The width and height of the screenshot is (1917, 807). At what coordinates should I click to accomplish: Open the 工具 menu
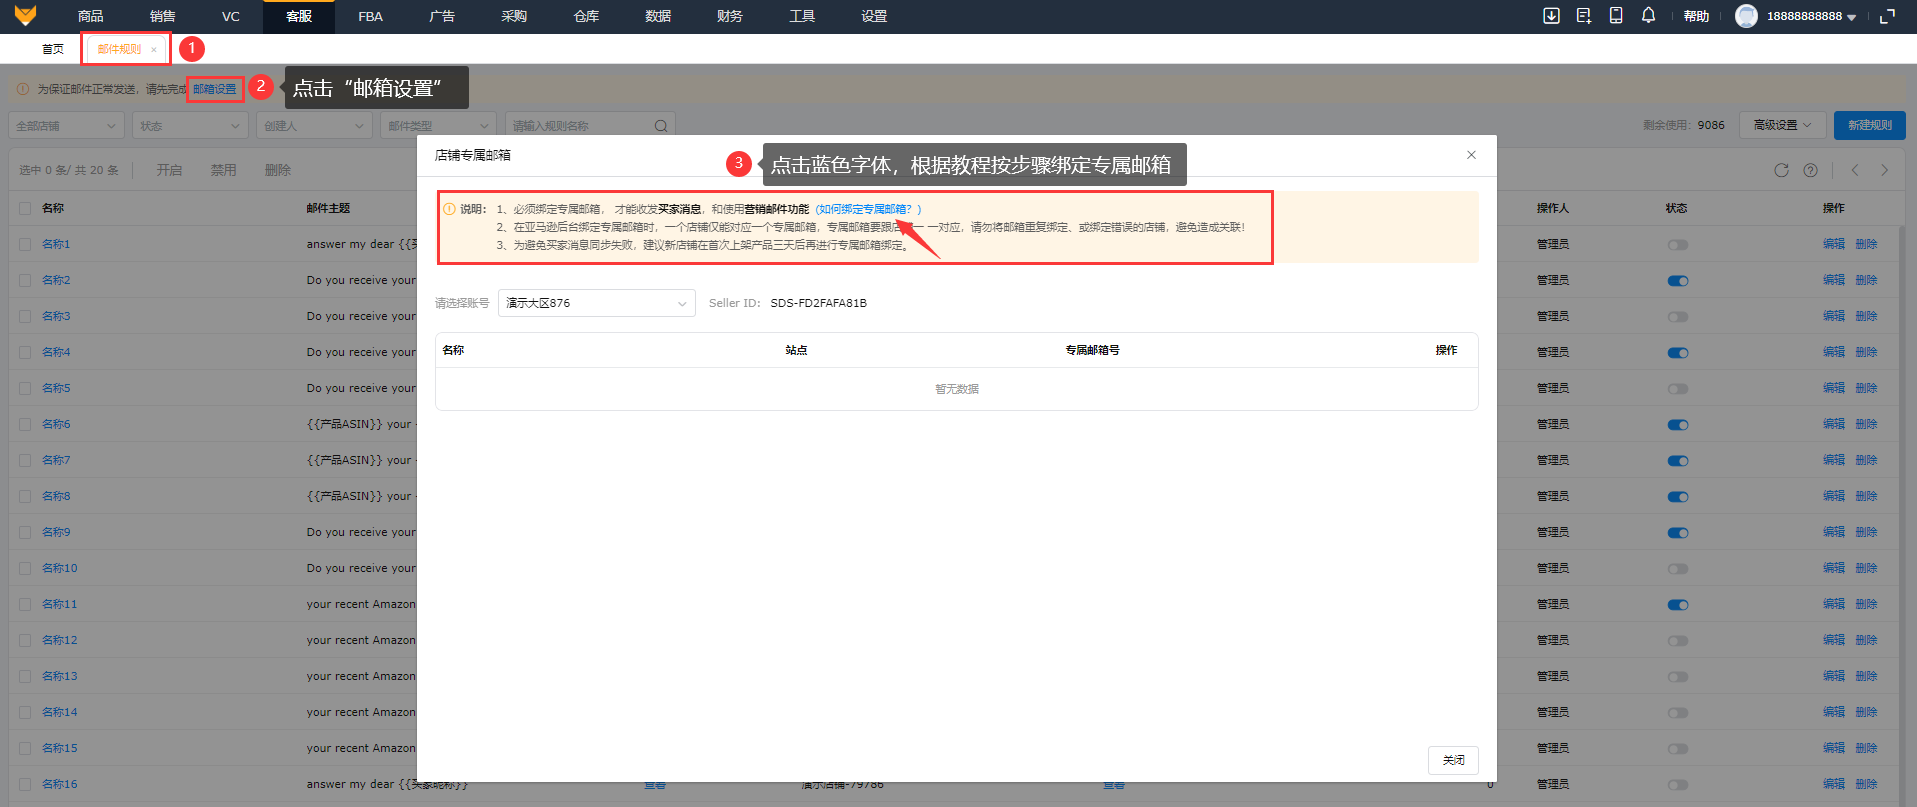click(x=802, y=16)
